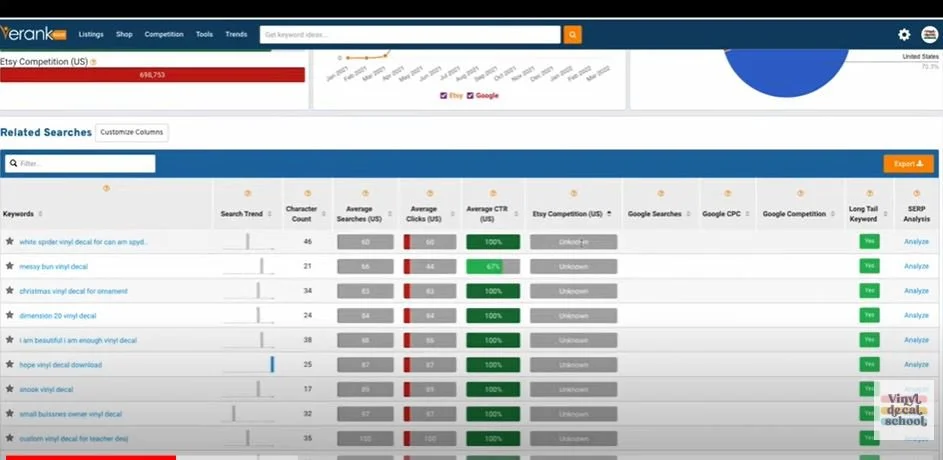
Task: Focus the table Filter input field
Action: click(x=80, y=164)
